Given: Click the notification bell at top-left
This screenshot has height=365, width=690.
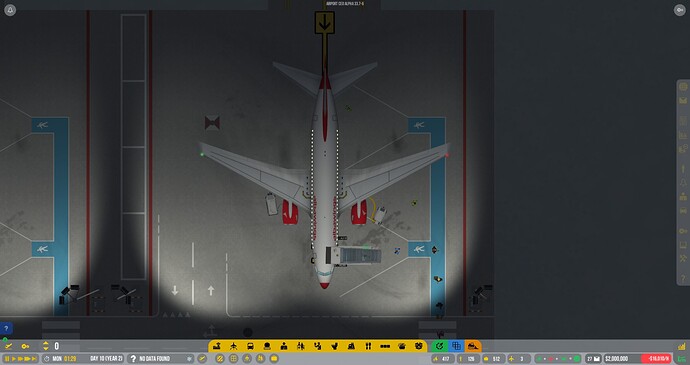Looking at the screenshot, I should point(10,10).
